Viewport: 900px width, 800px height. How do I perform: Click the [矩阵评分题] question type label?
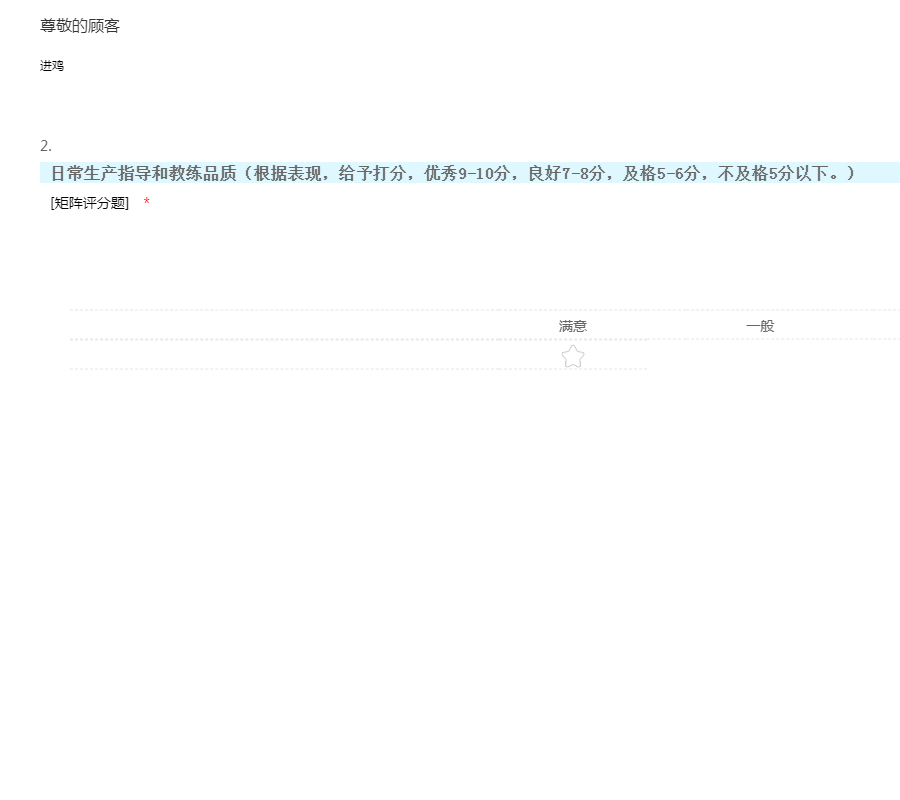[90, 203]
